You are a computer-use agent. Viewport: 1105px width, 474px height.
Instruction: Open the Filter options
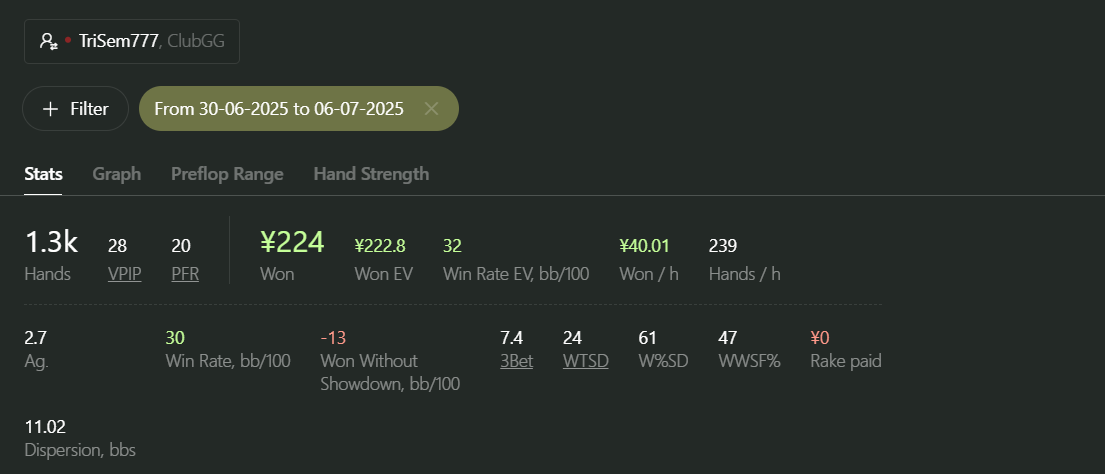tap(75, 108)
